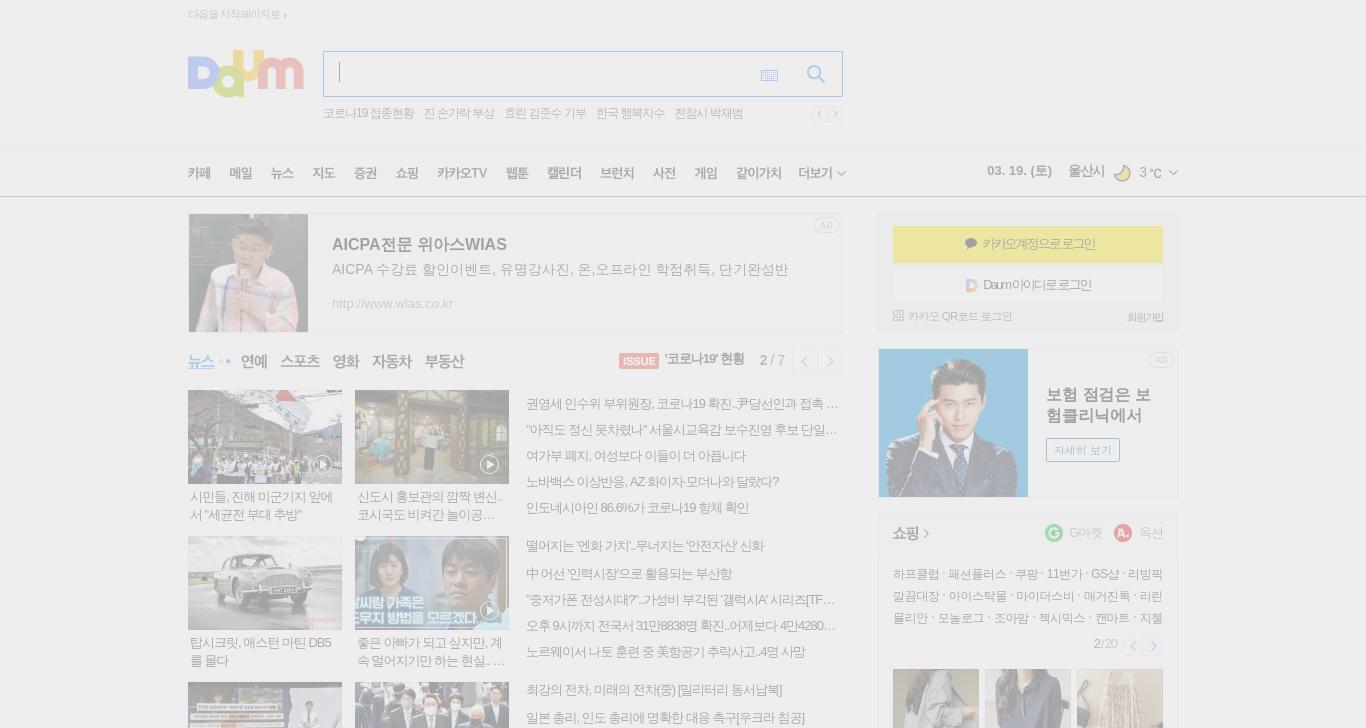
Task: Select the 스포츠 news tab
Action: tap(300, 361)
